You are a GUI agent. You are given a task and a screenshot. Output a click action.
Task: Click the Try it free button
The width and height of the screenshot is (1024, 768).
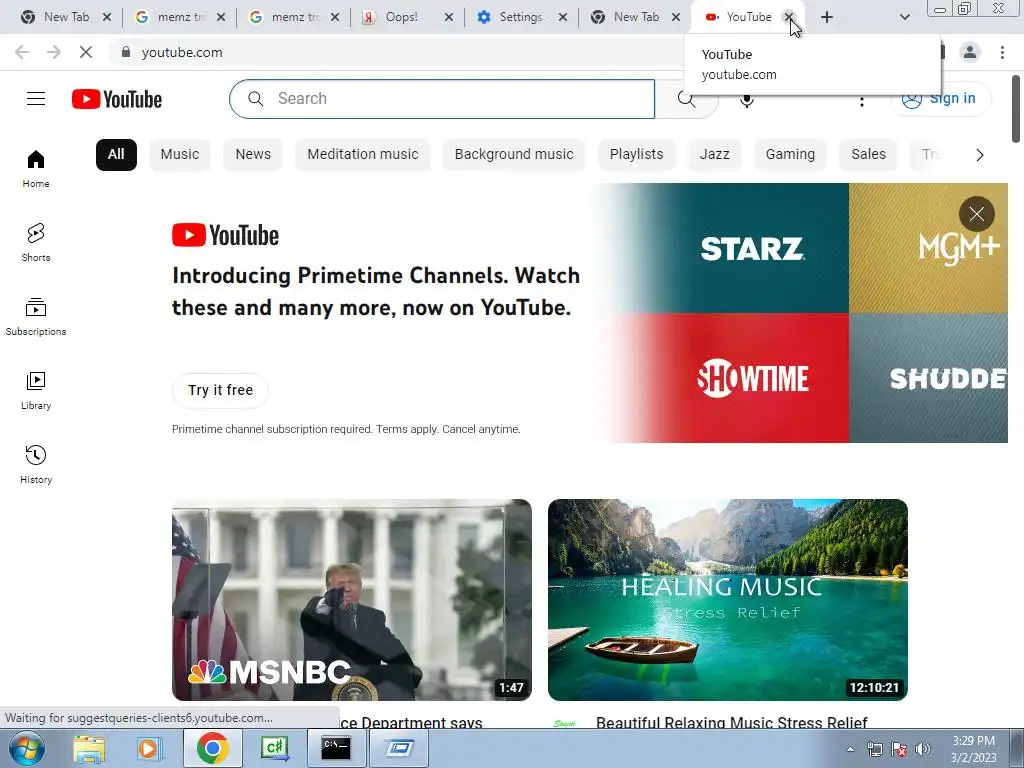click(220, 391)
